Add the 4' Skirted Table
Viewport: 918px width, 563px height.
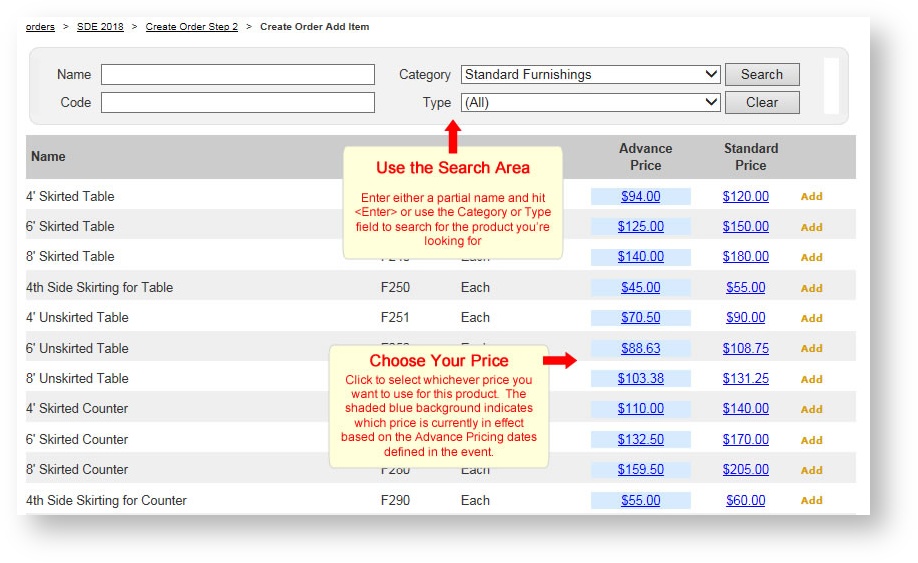[x=811, y=197]
